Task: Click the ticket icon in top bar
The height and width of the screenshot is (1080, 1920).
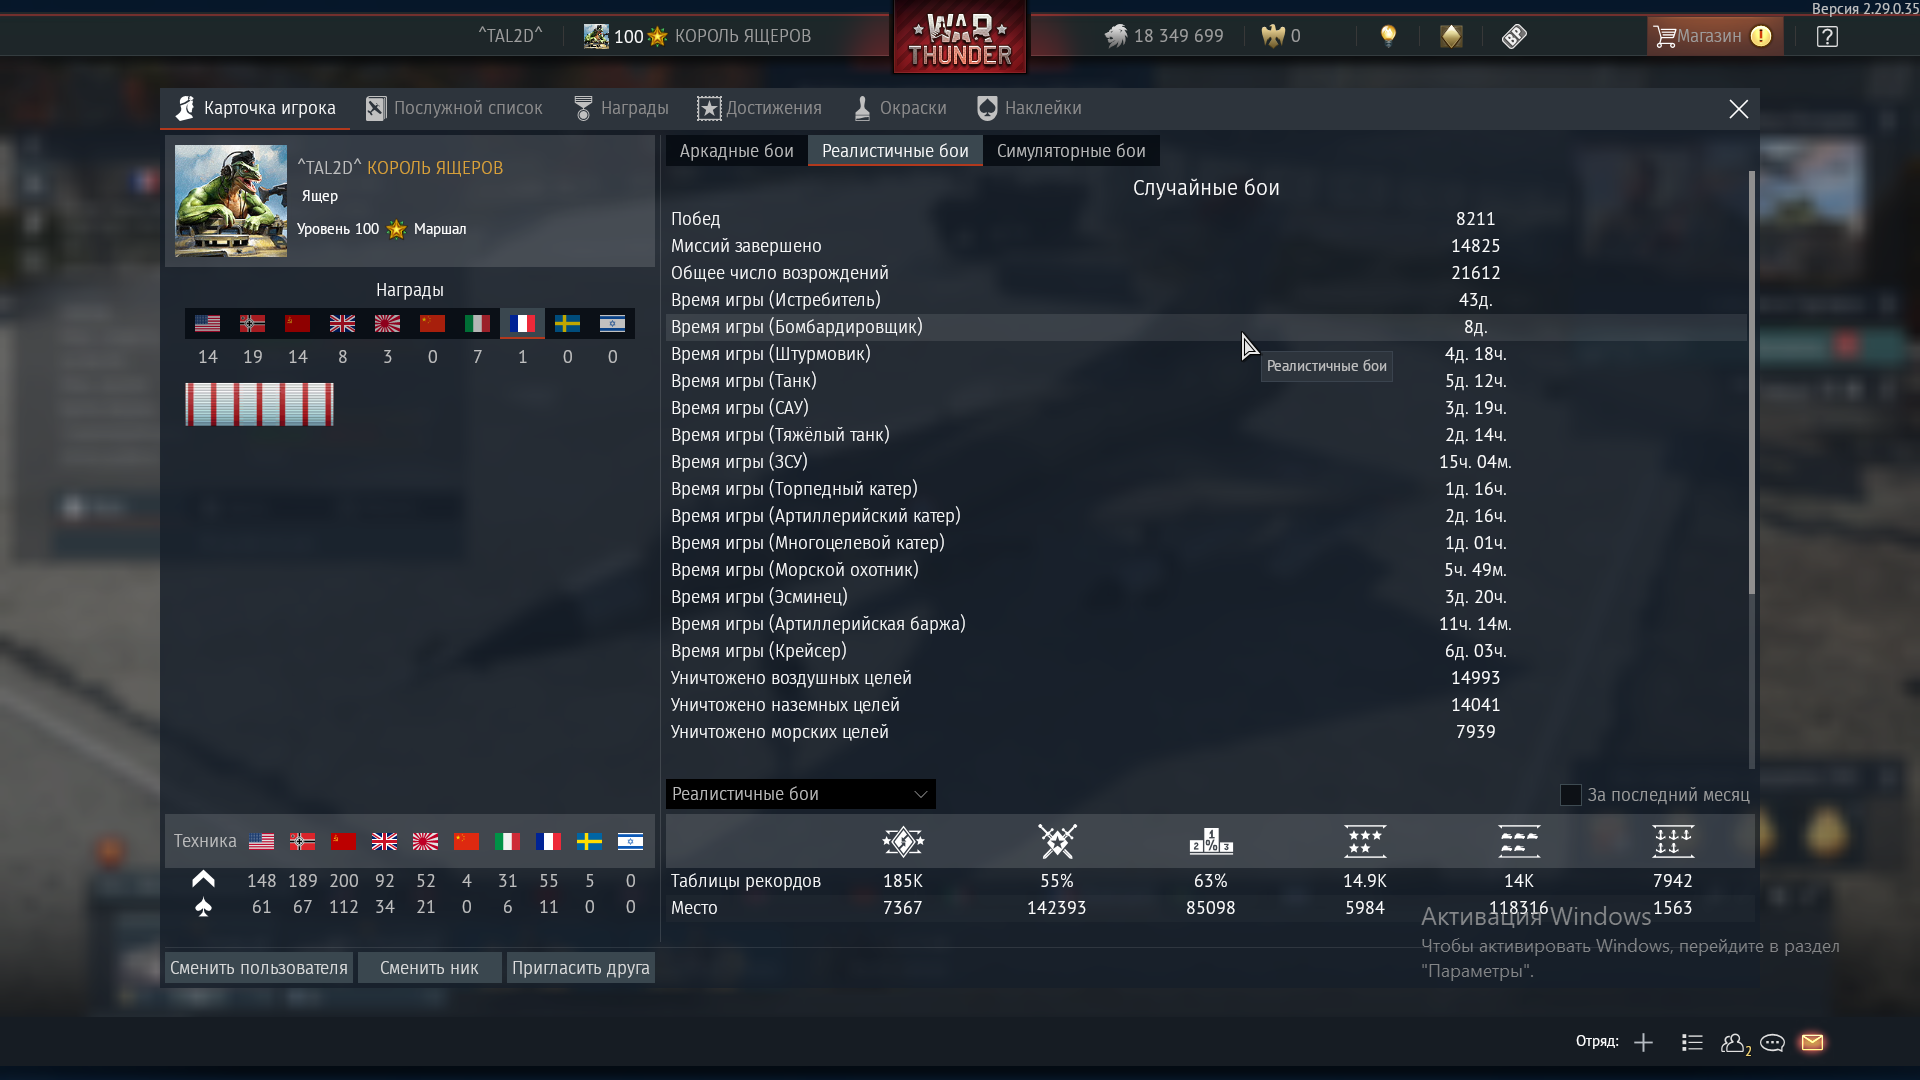Action: [x=1514, y=37]
